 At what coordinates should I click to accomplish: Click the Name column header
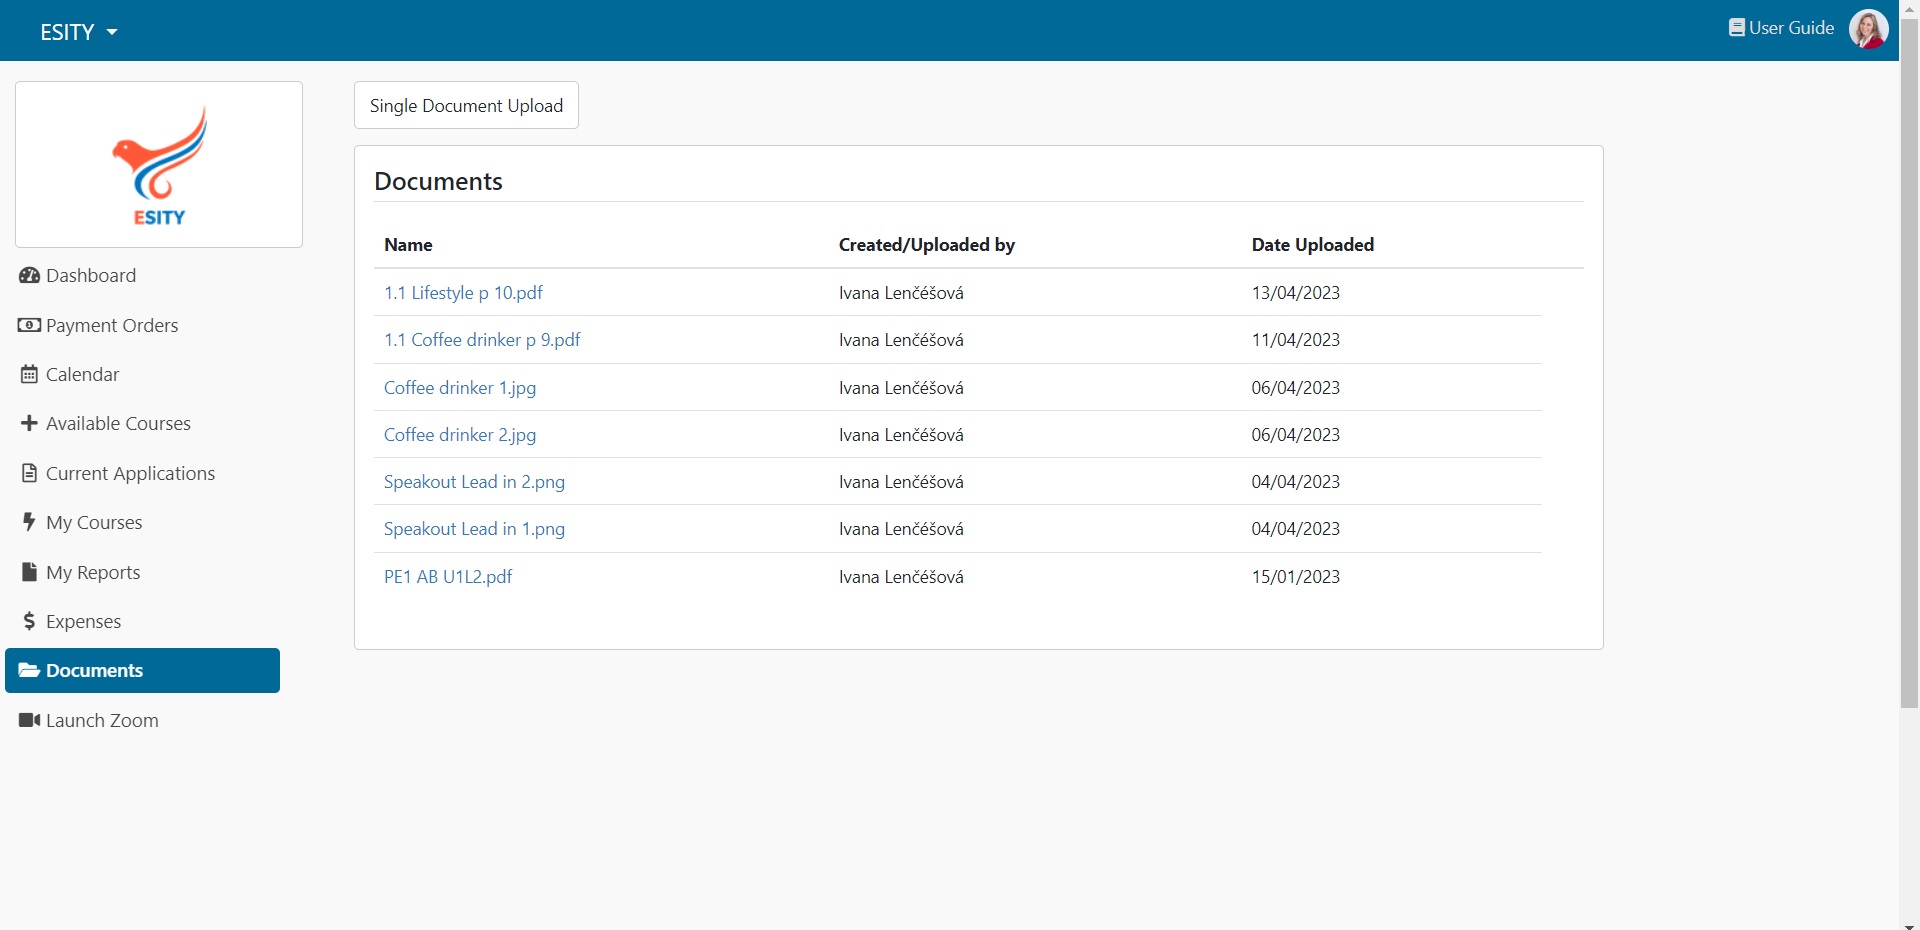[408, 245]
